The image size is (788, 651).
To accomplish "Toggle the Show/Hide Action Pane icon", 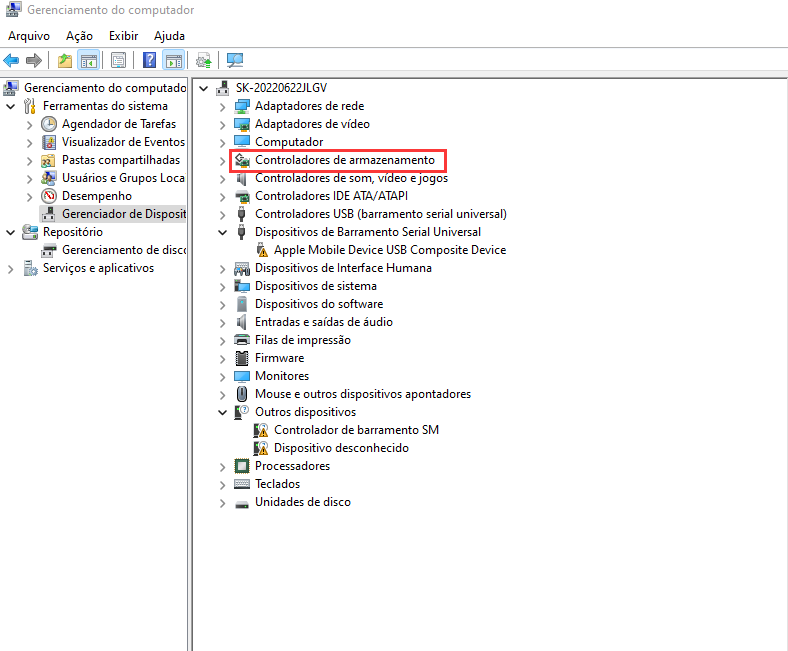I will click(x=174, y=61).
